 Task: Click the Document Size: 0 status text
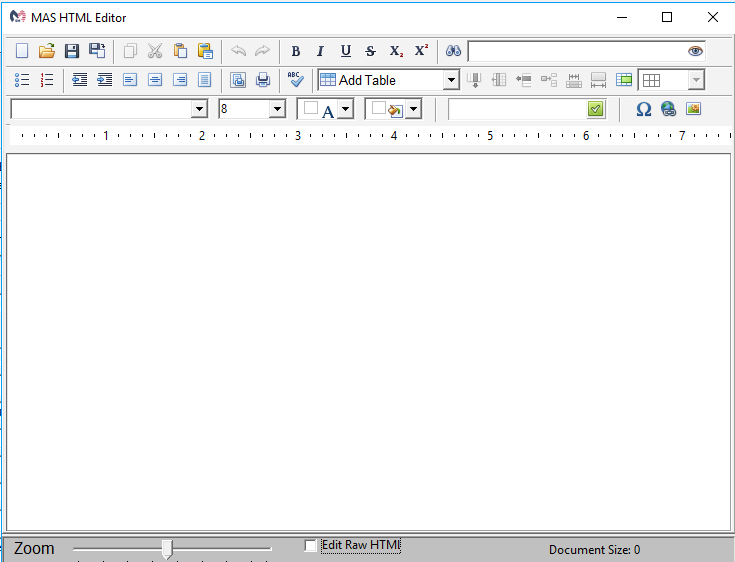[594, 549]
